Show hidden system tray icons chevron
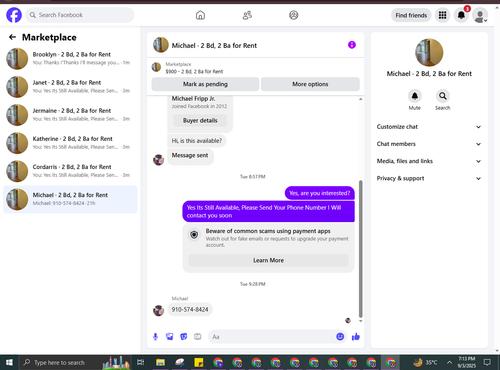The image size is (500, 370). [449, 362]
